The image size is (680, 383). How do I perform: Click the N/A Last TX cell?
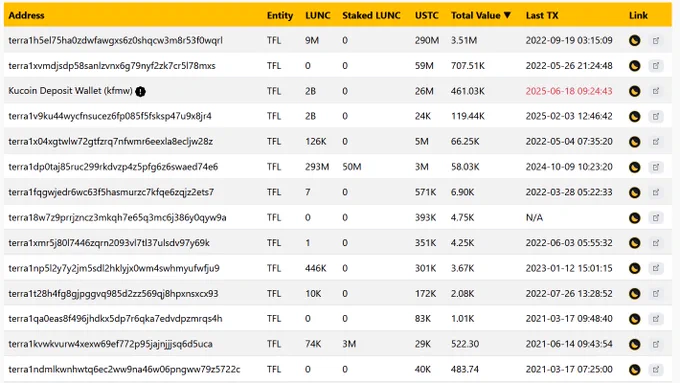tap(534, 218)
